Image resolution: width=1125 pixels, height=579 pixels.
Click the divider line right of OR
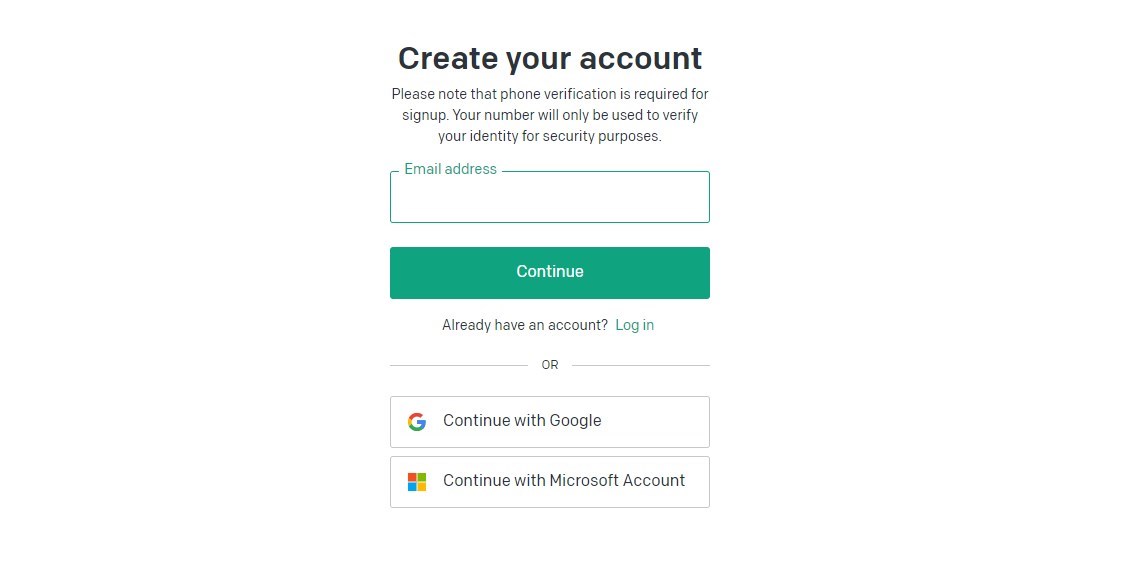[641, 365]
